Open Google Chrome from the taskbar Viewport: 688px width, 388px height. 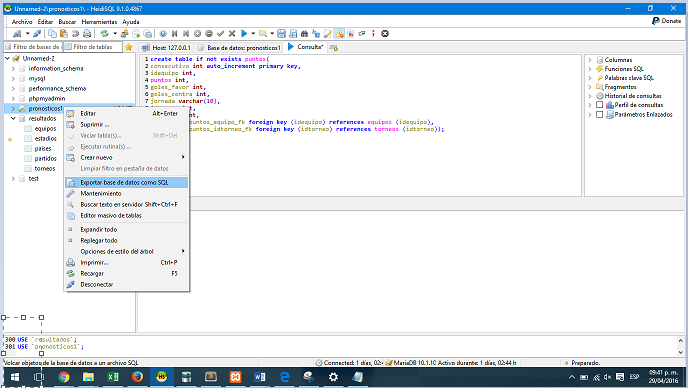[64, 377]
